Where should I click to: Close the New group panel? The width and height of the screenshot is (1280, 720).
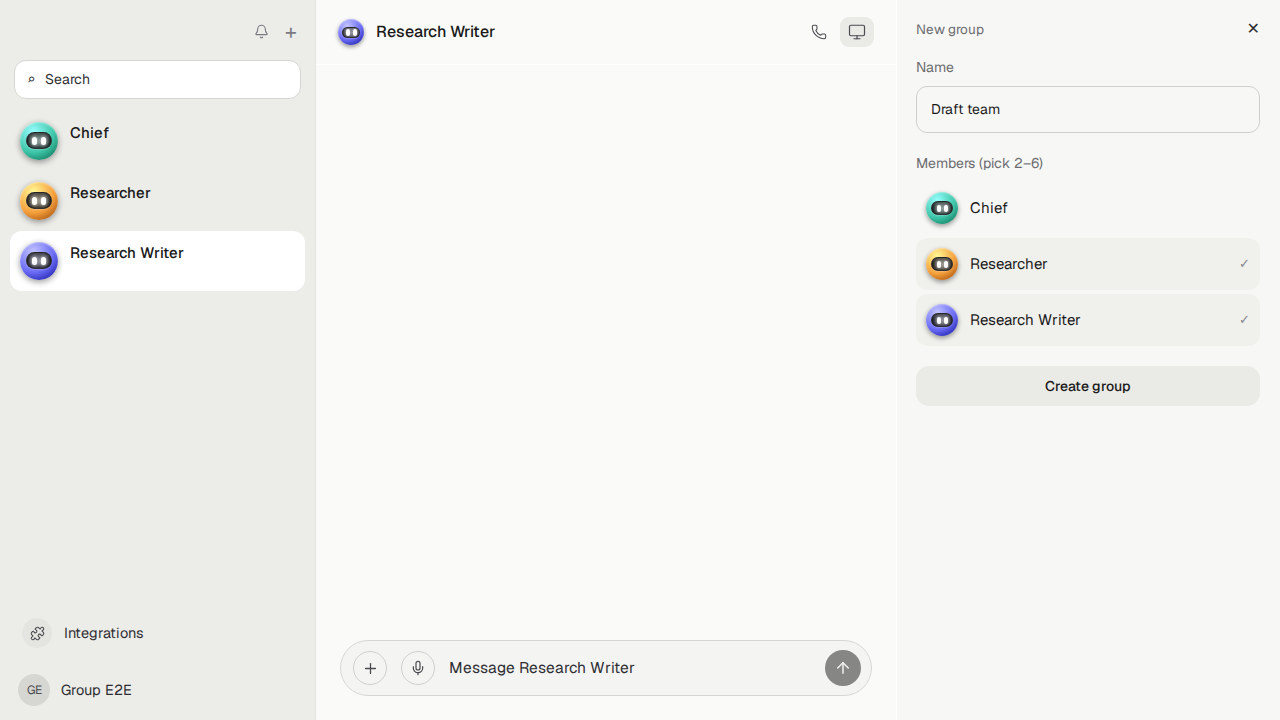[x=1253, y=28]
